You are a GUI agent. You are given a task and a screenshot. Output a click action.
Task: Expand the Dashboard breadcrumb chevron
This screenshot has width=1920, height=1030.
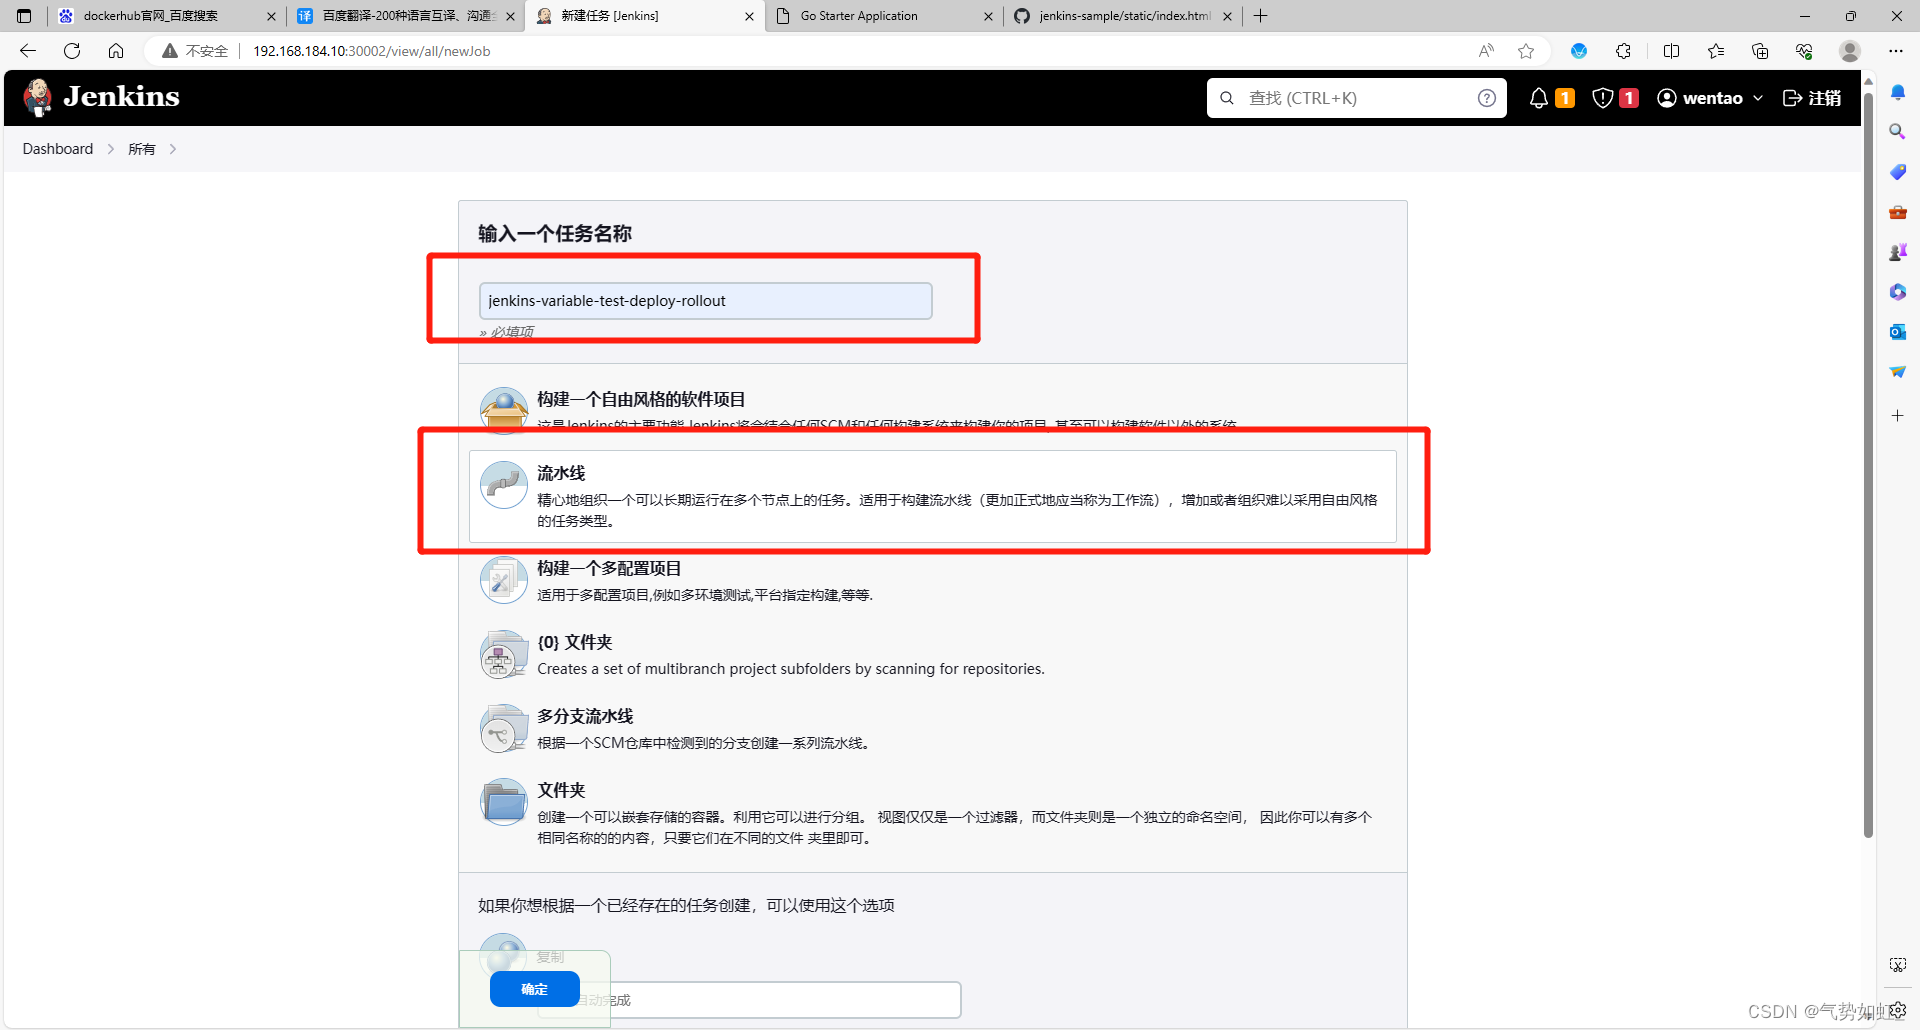(110, 149)
